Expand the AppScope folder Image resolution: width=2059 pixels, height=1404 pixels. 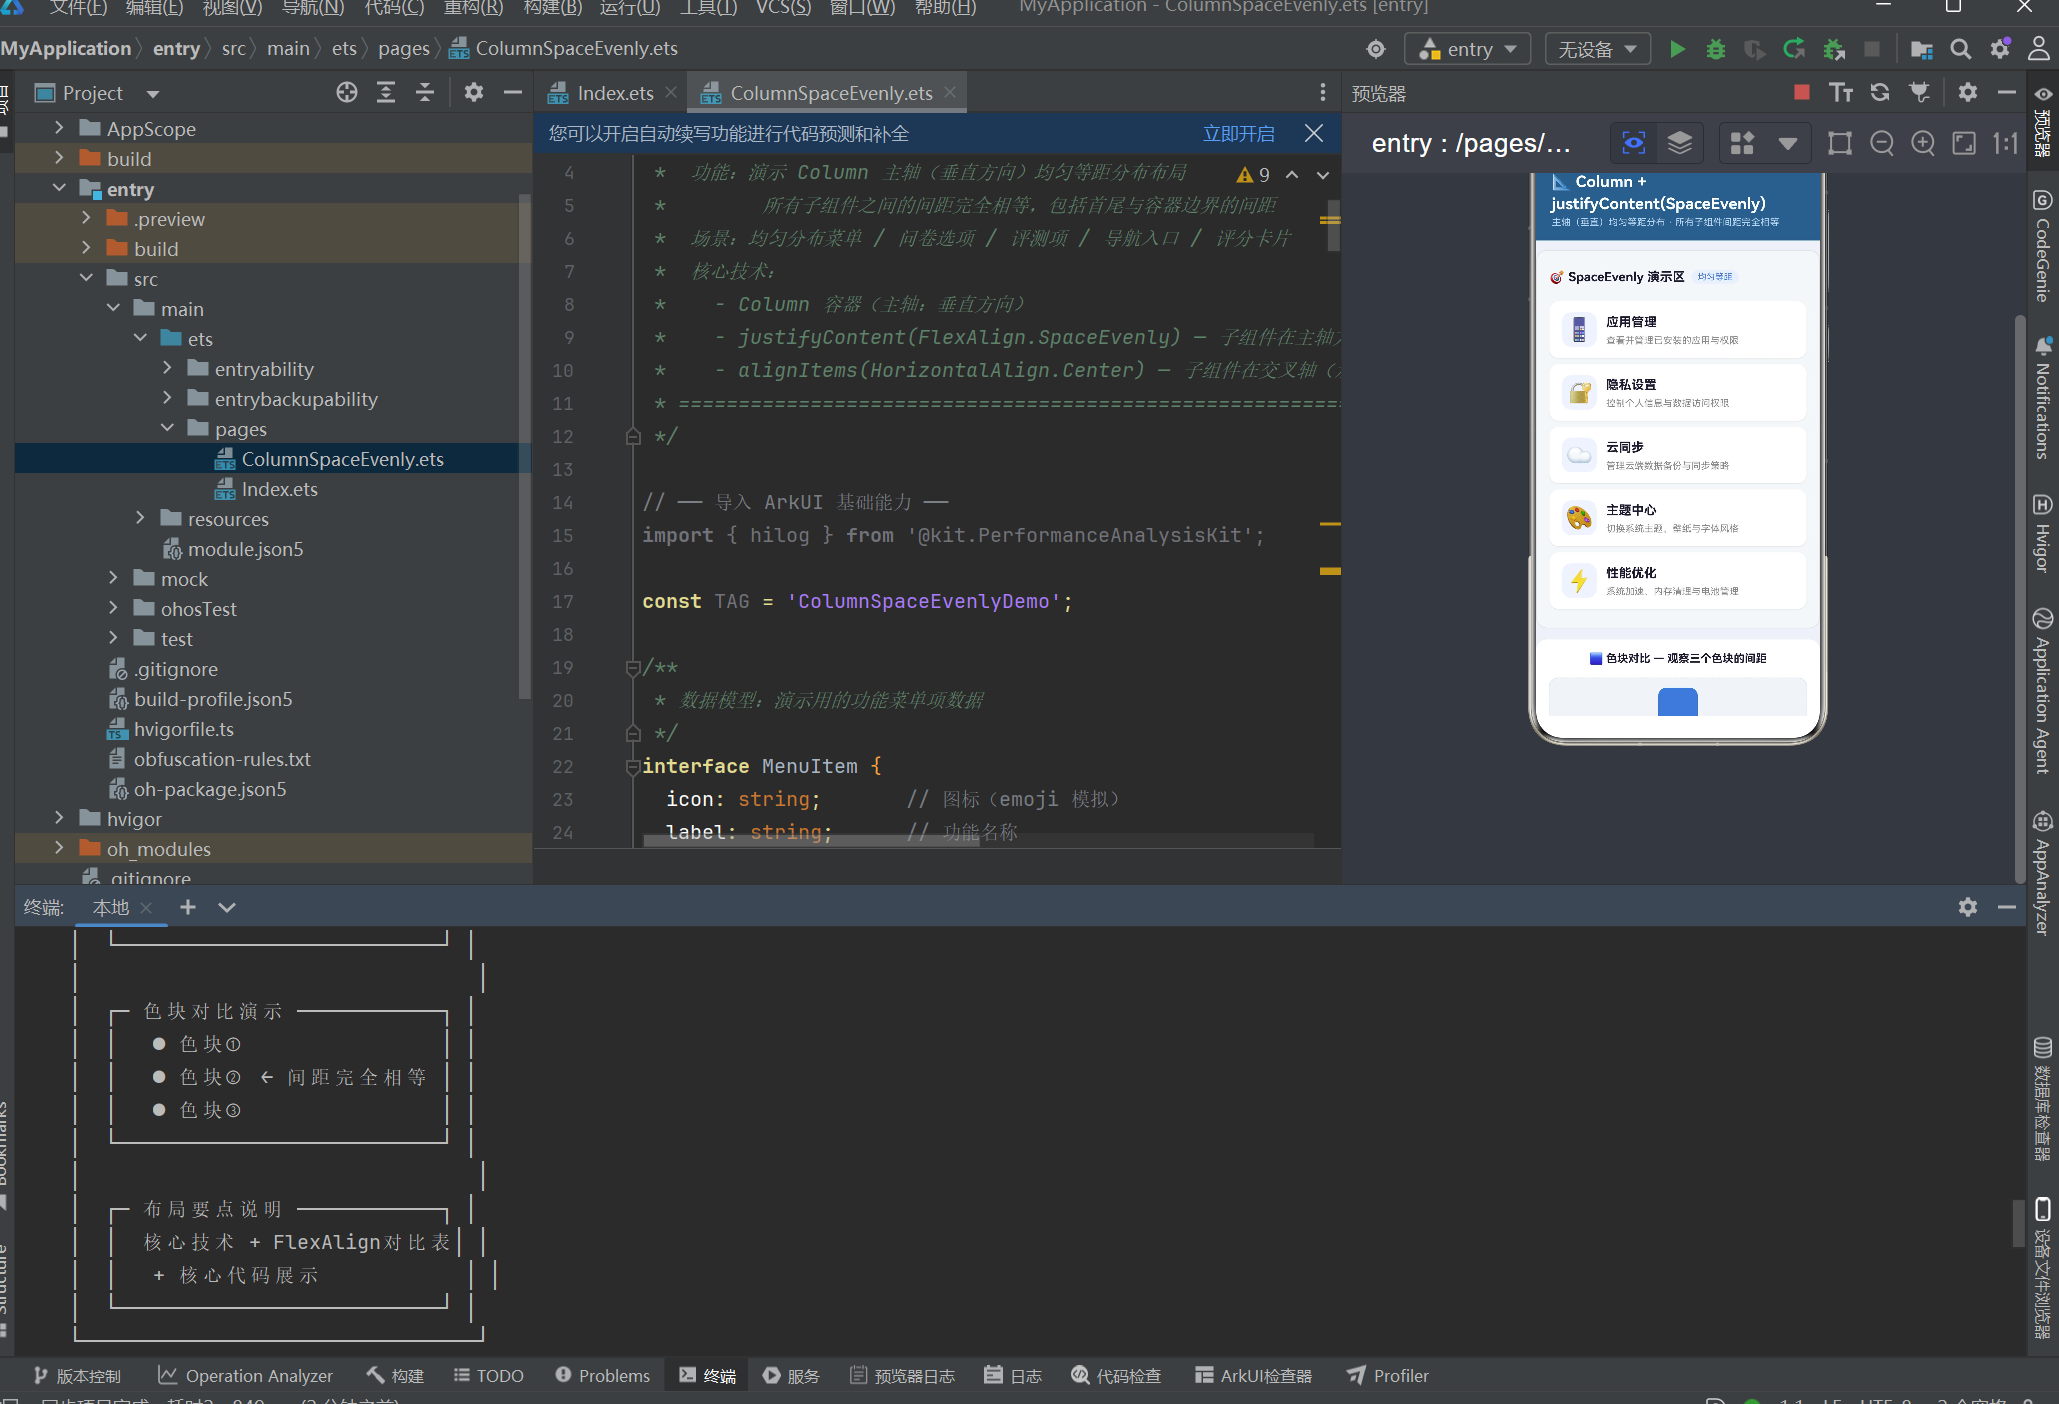click(59, 128)
